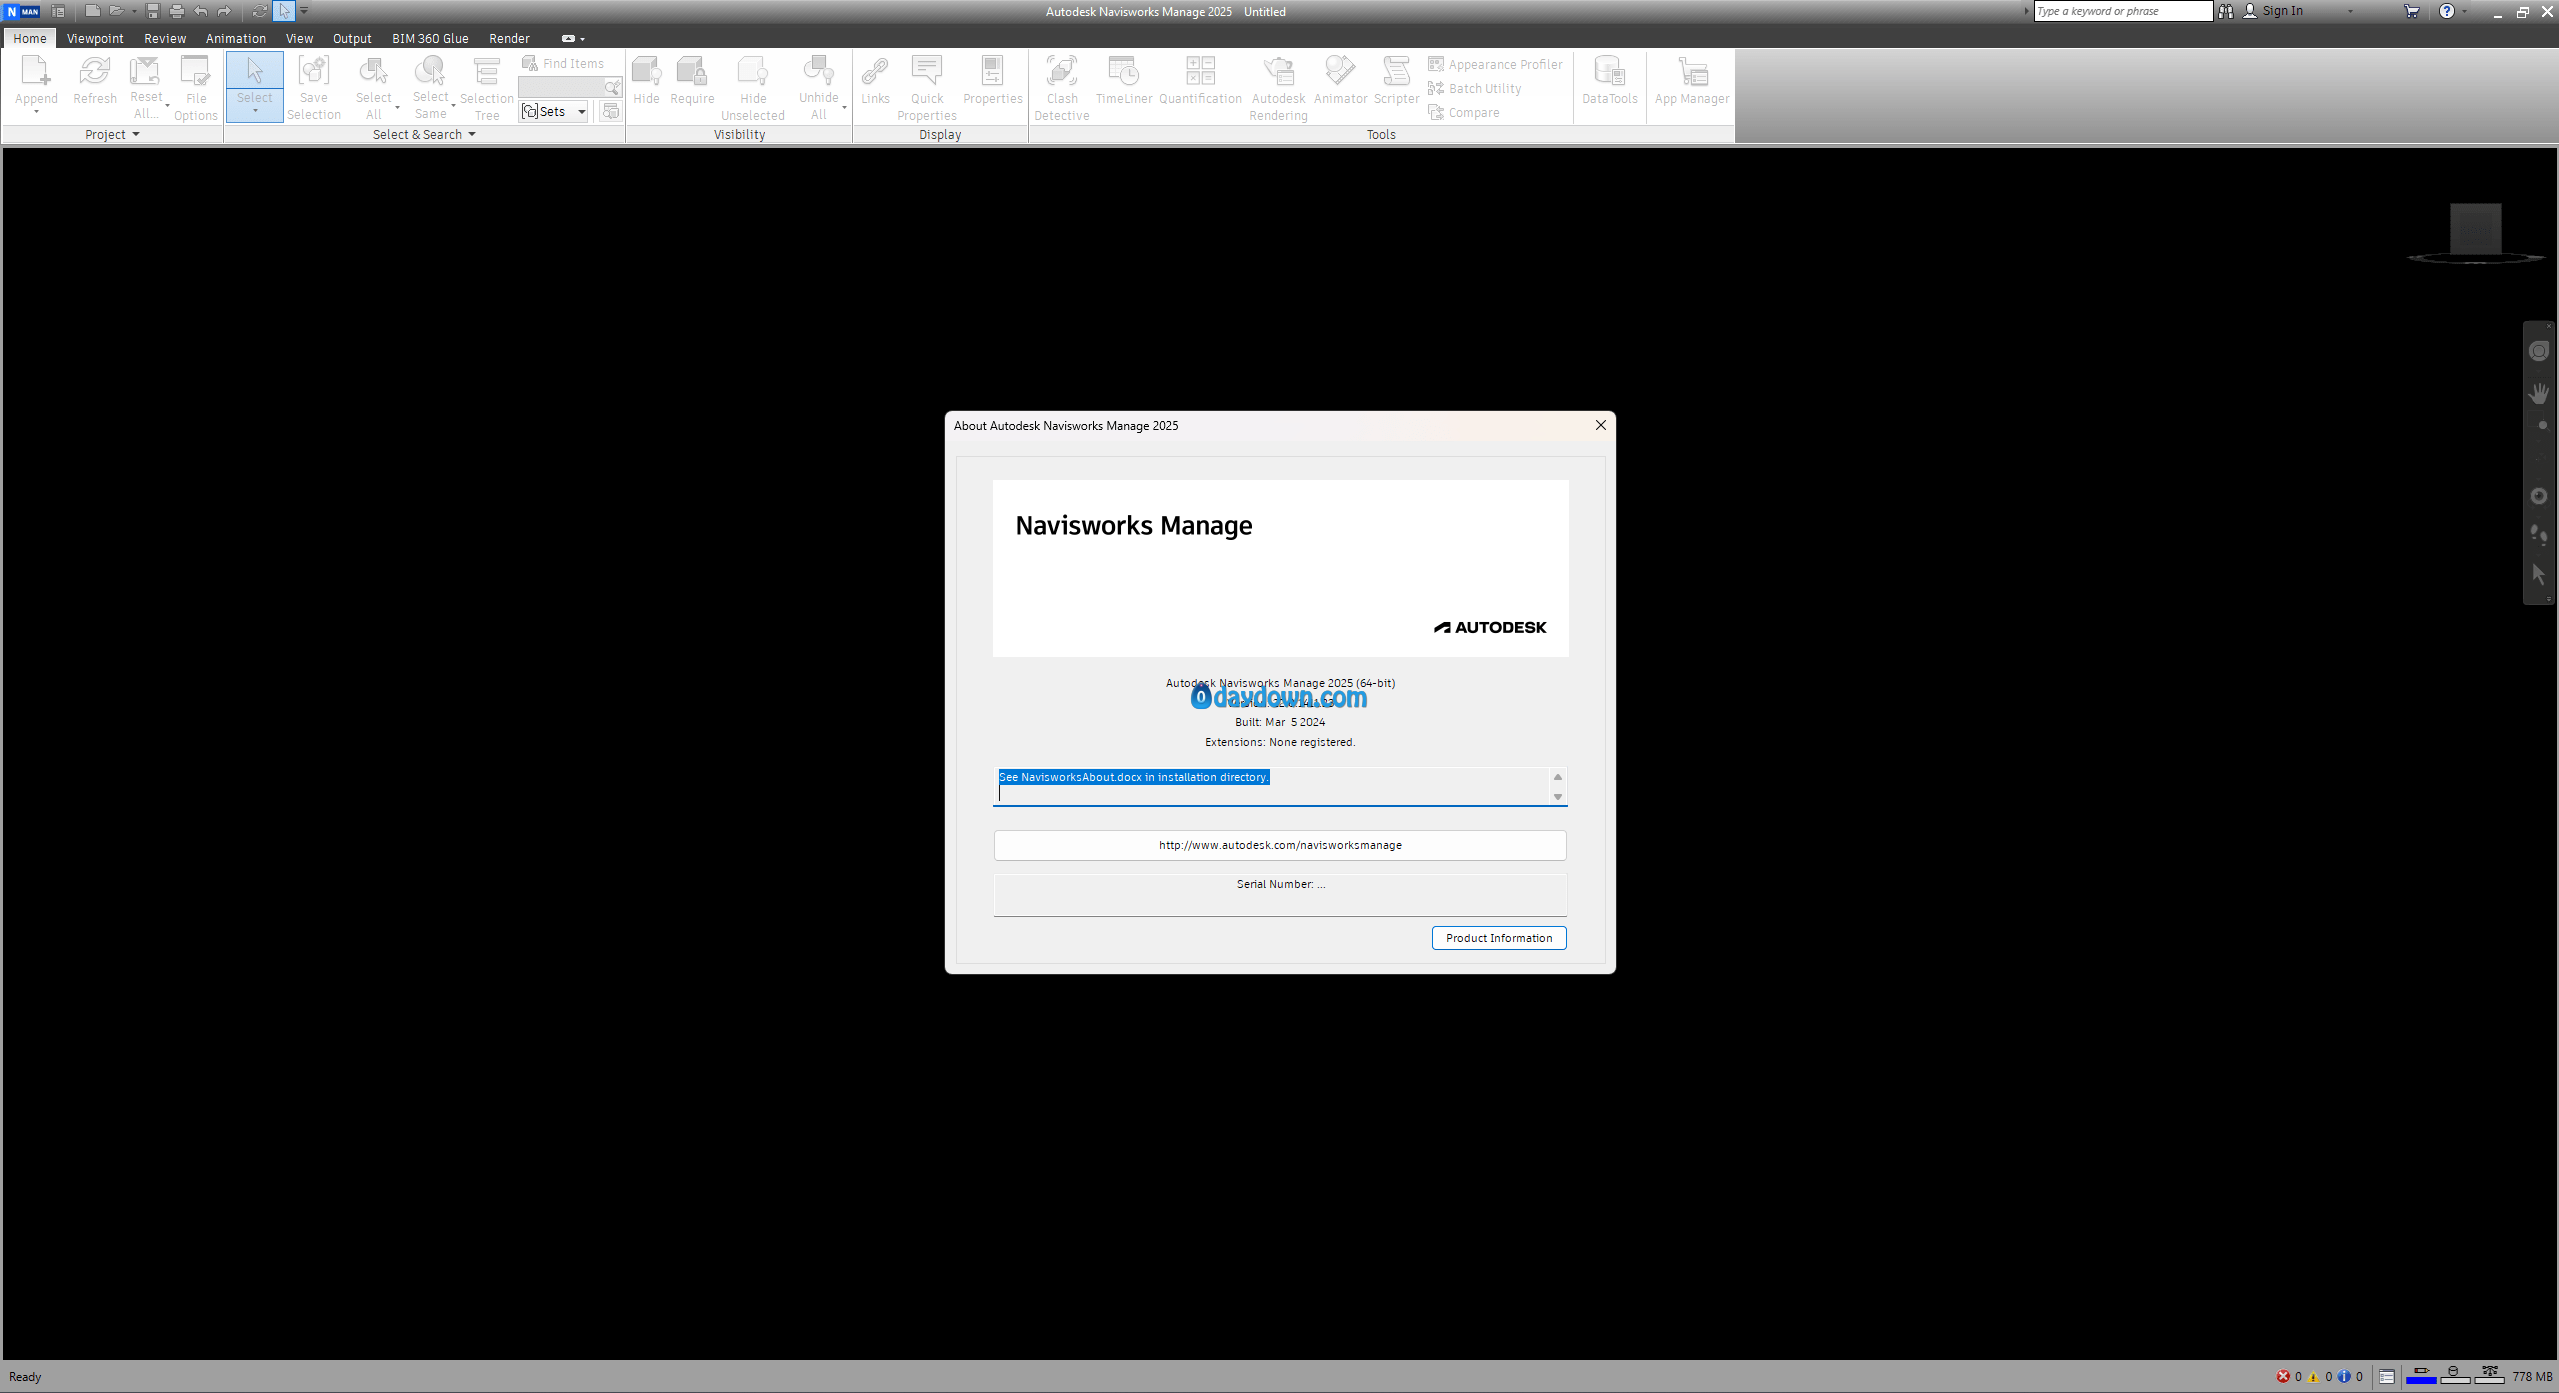Click the autodesk.com navisworksmanage link

1279,845
